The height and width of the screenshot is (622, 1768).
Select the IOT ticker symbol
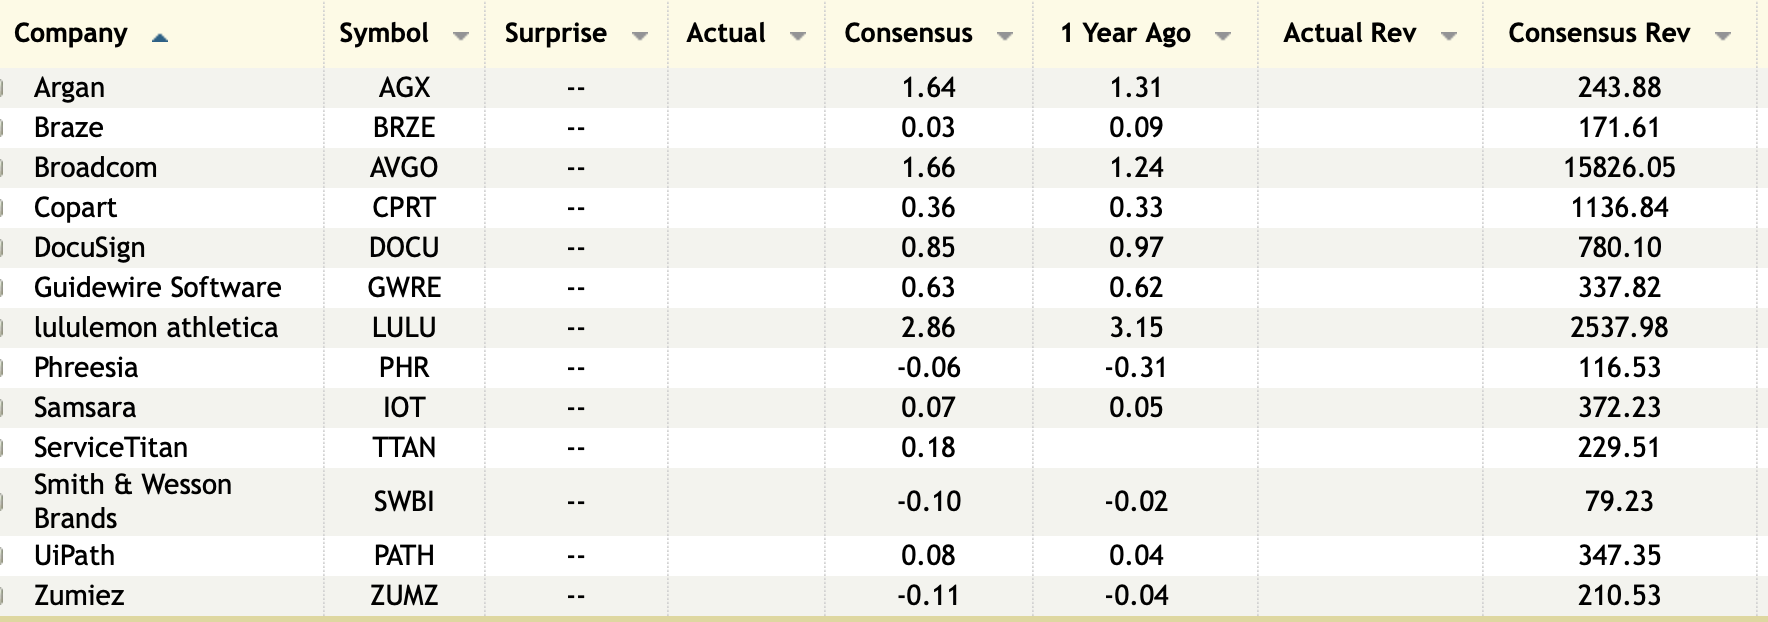point(404,407)
